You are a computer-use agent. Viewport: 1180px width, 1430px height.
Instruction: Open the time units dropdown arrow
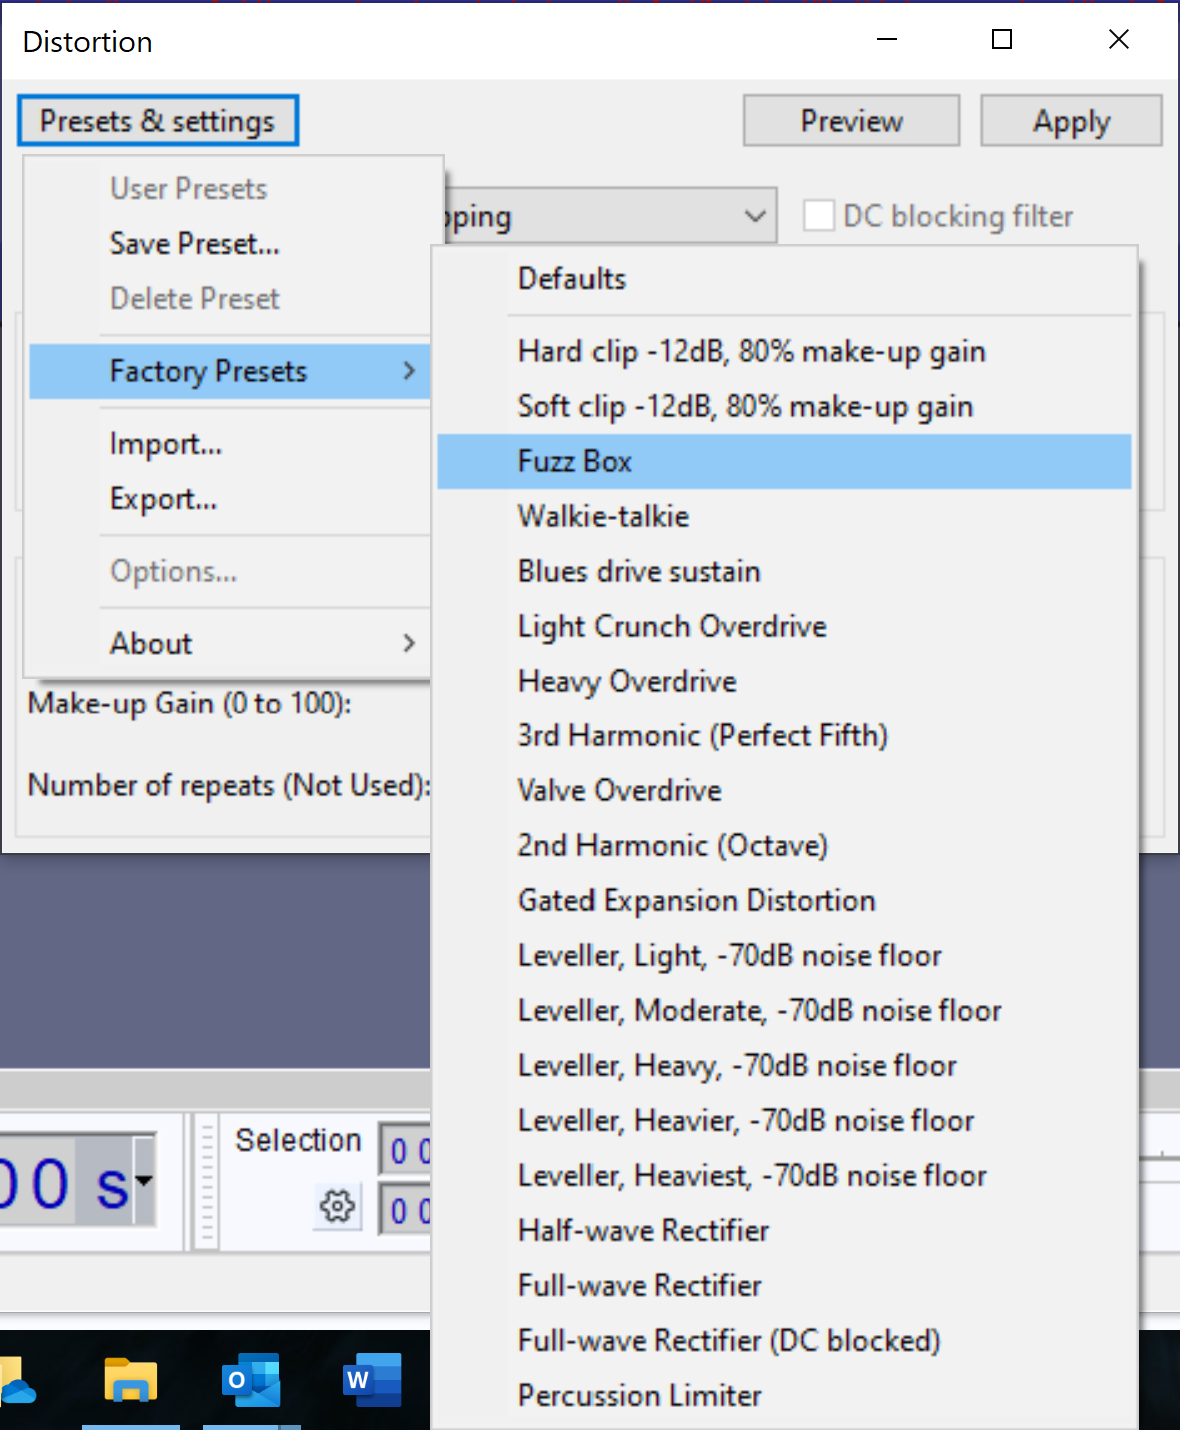click(x=144, y=1182)
